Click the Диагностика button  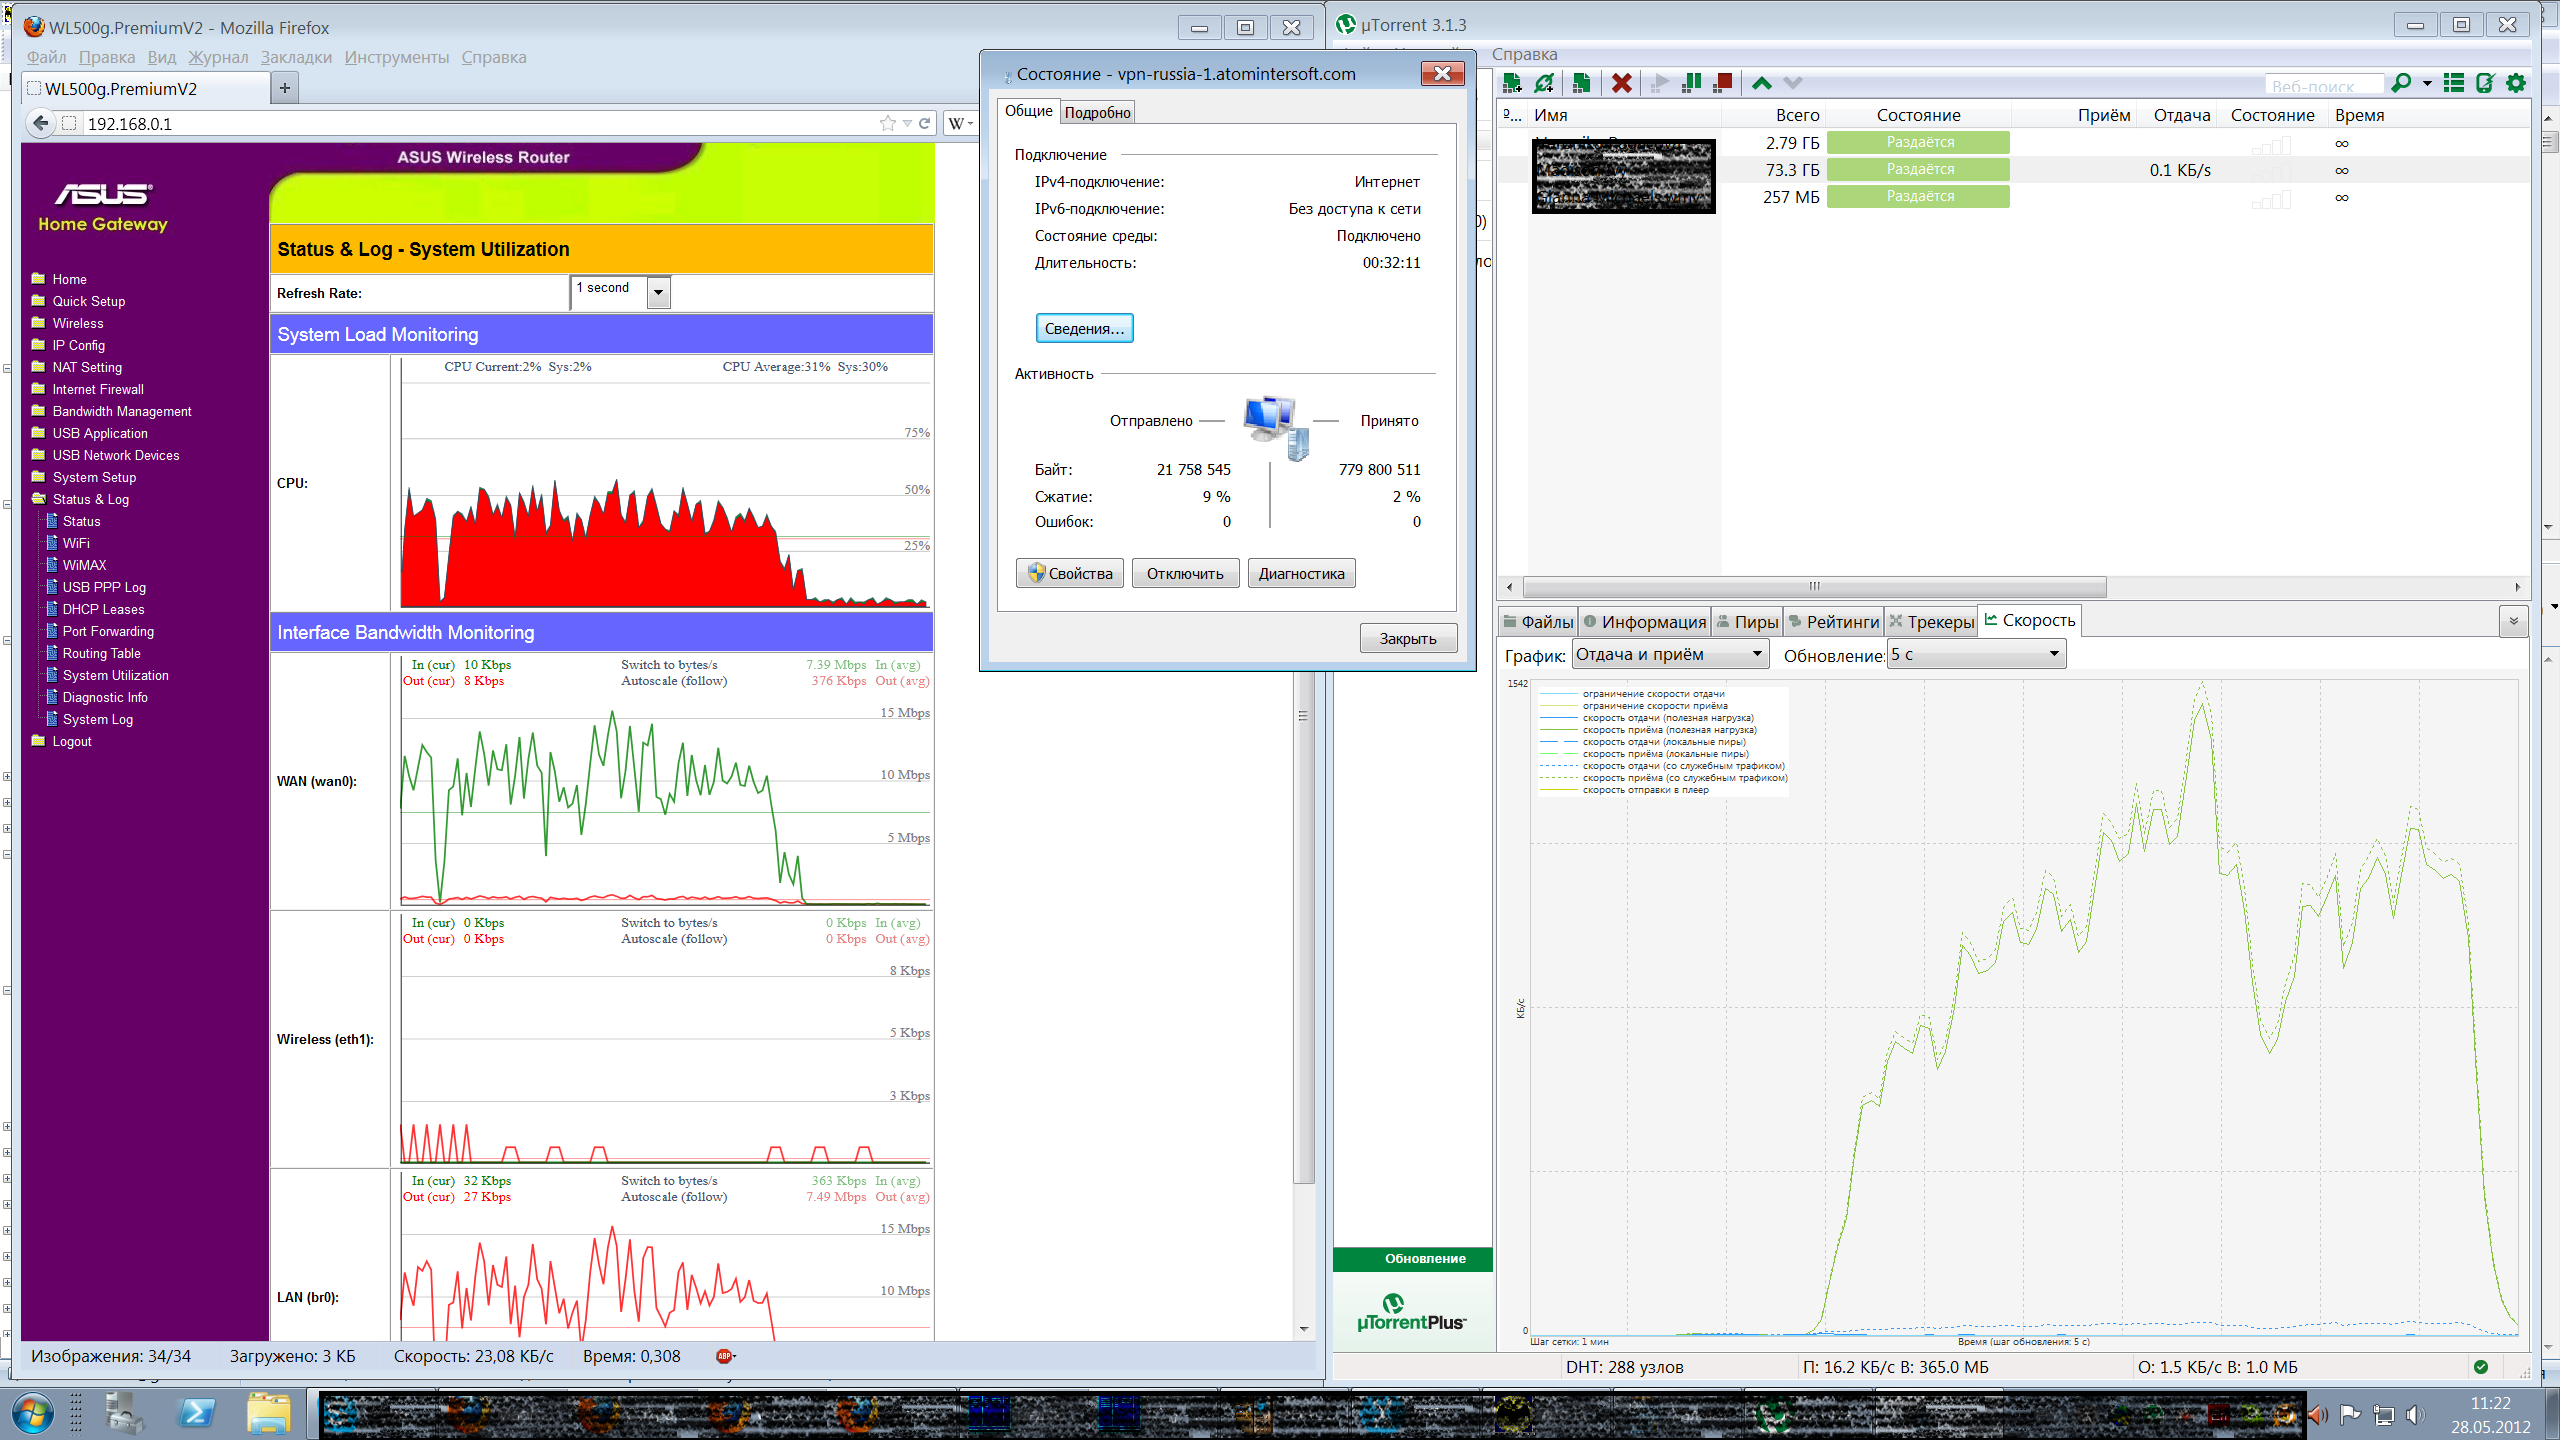click(1301, 573)
